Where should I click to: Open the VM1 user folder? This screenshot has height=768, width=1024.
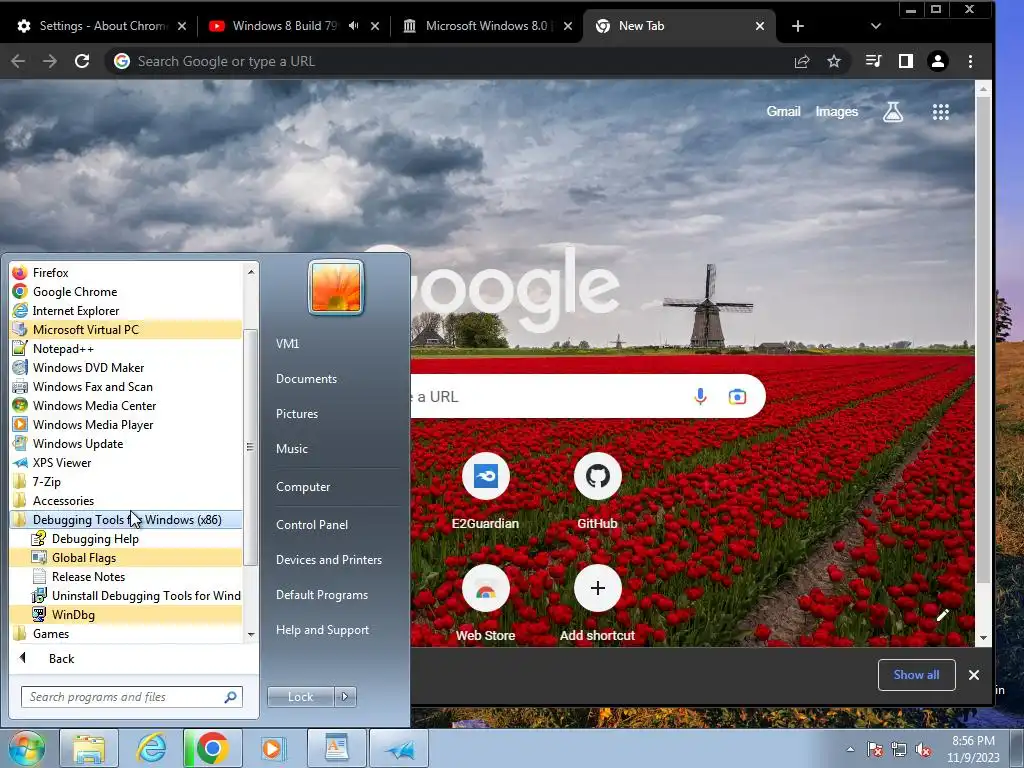(287, 344)
